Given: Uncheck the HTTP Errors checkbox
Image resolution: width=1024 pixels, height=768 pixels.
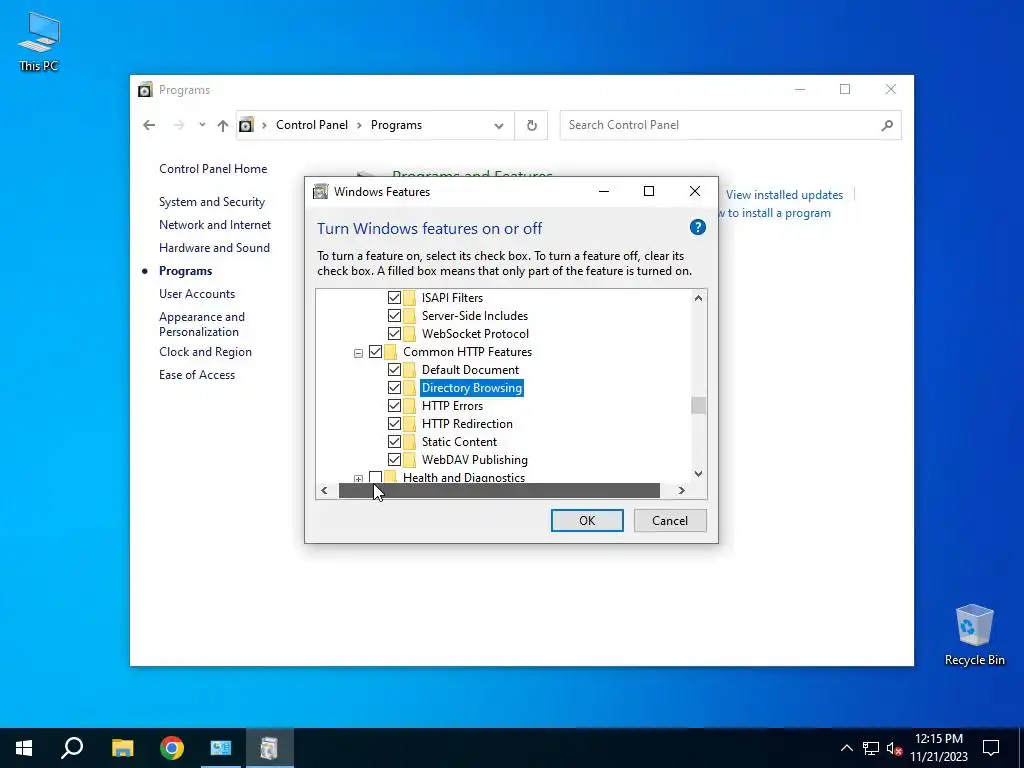Looking at the screenshot, I should [x=394, y=406].
